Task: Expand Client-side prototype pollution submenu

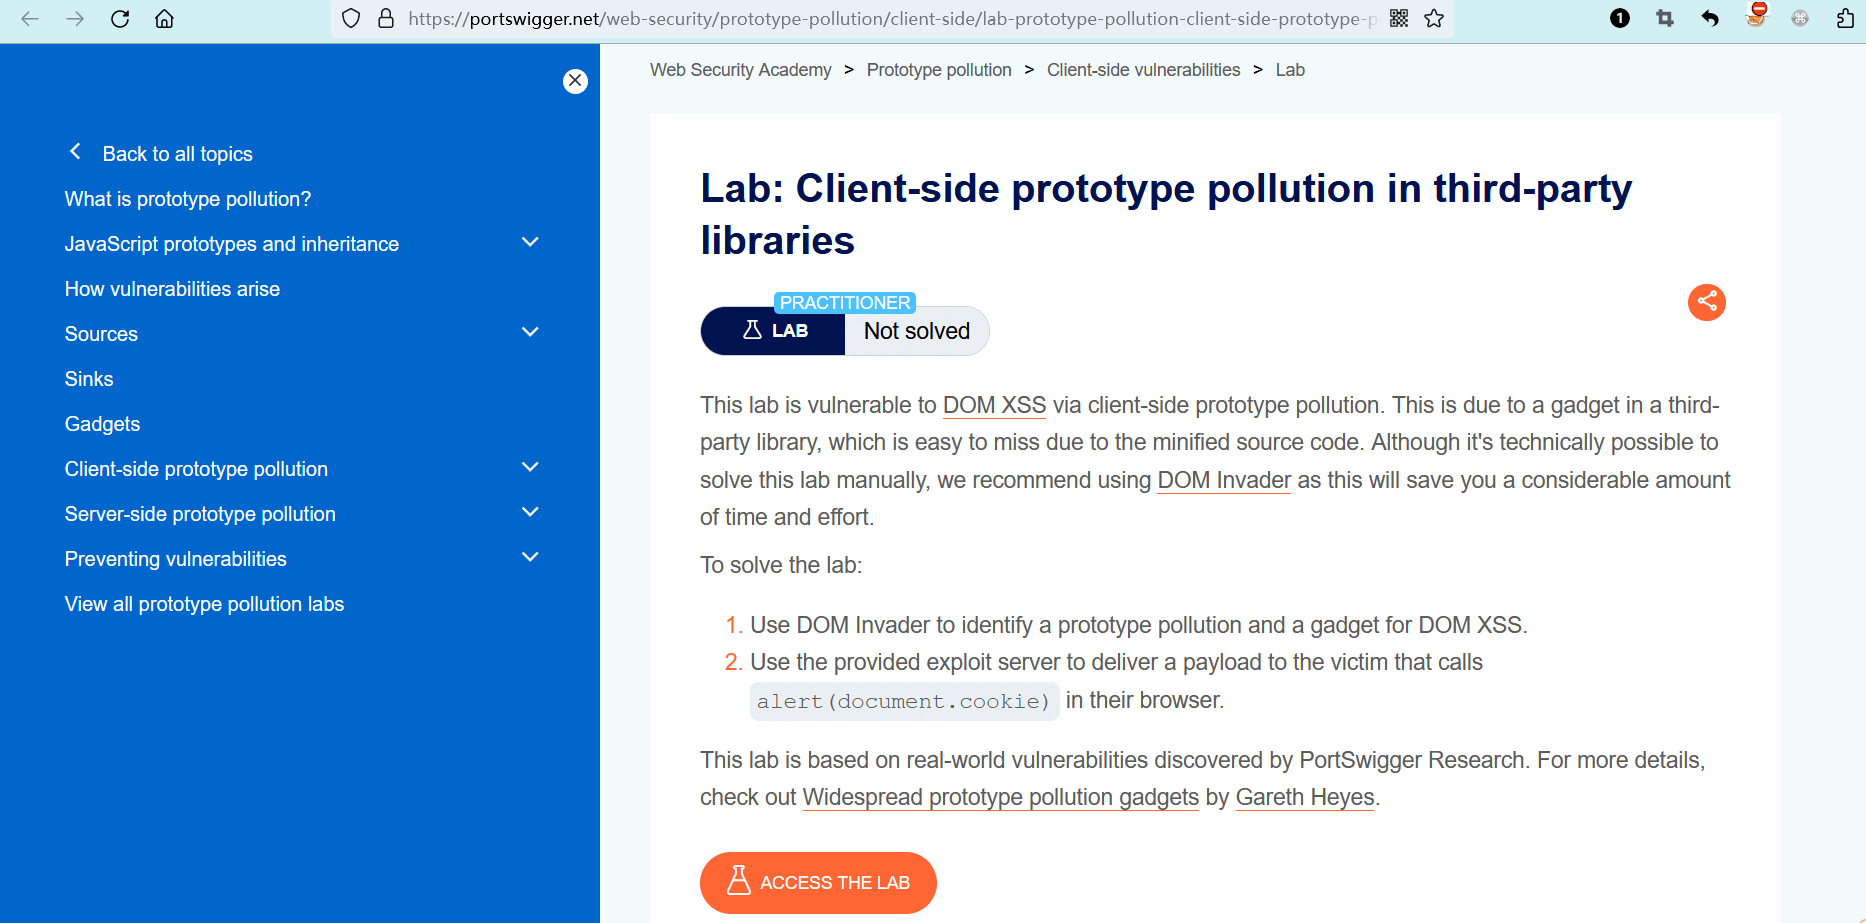Action: click(x=530, y=468)
